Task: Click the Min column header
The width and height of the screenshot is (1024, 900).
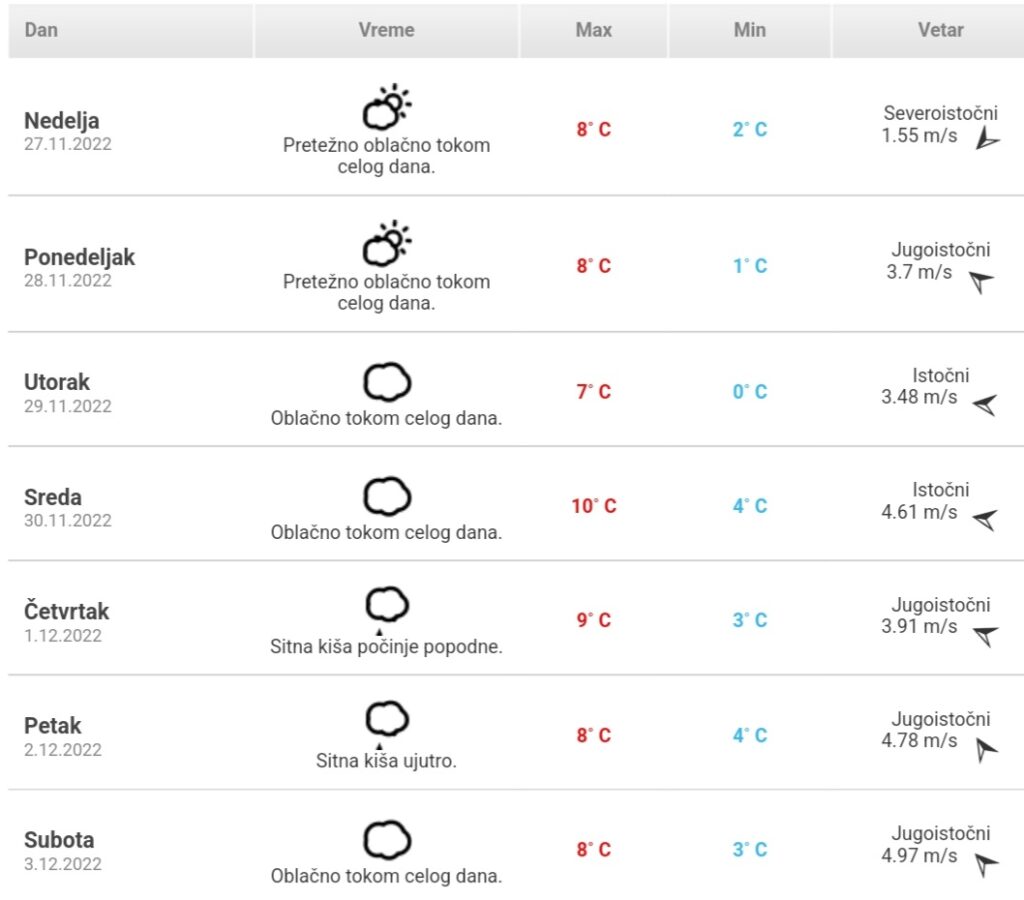Action: (750, 30)
